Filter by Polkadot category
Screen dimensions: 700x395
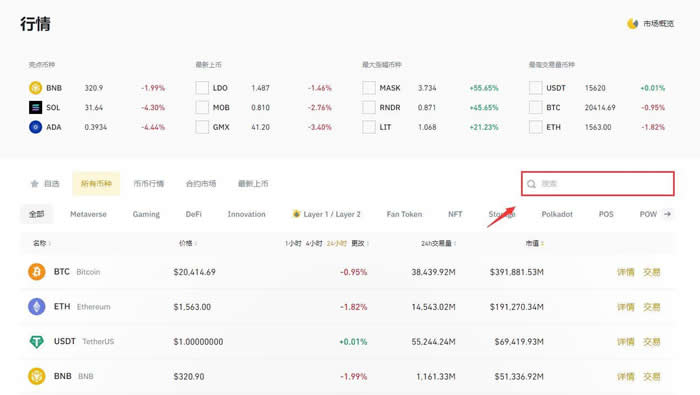point(557,214)
